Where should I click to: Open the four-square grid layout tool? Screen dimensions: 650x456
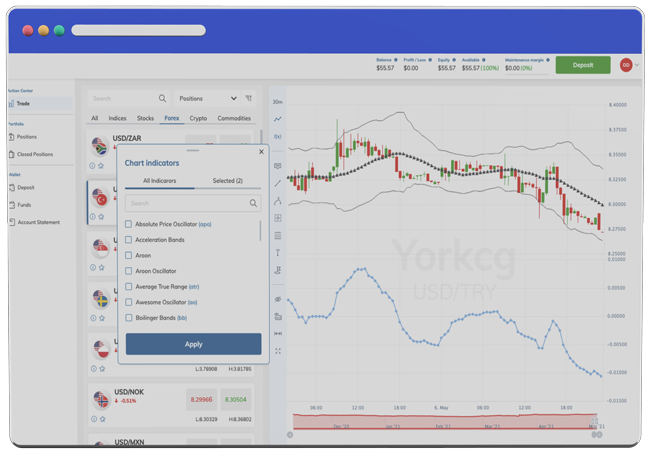point(278,218)
